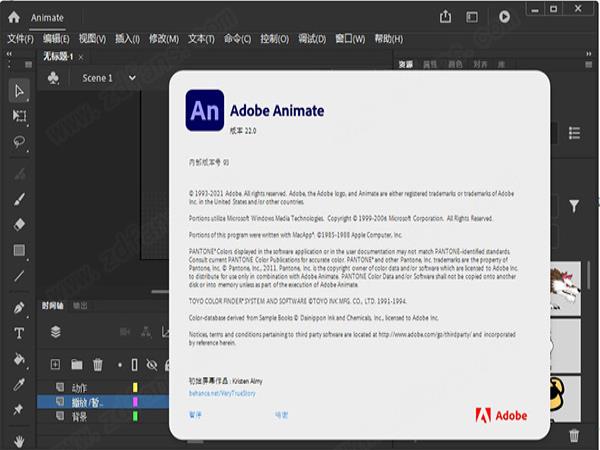
Task: Select the Eraser tool
Action: coord(19,224)
